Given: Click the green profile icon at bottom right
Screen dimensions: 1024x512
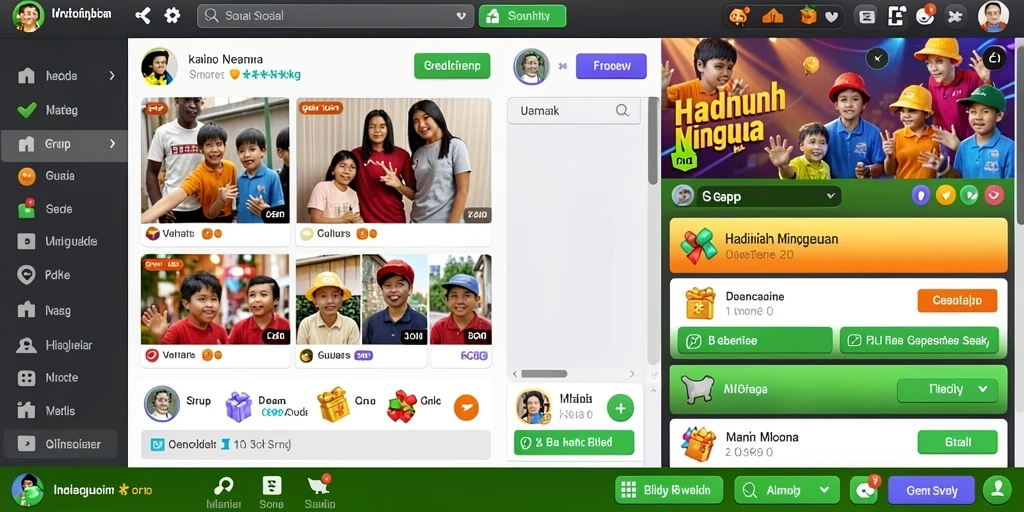Looking at the screenshot, I should 997,489.
